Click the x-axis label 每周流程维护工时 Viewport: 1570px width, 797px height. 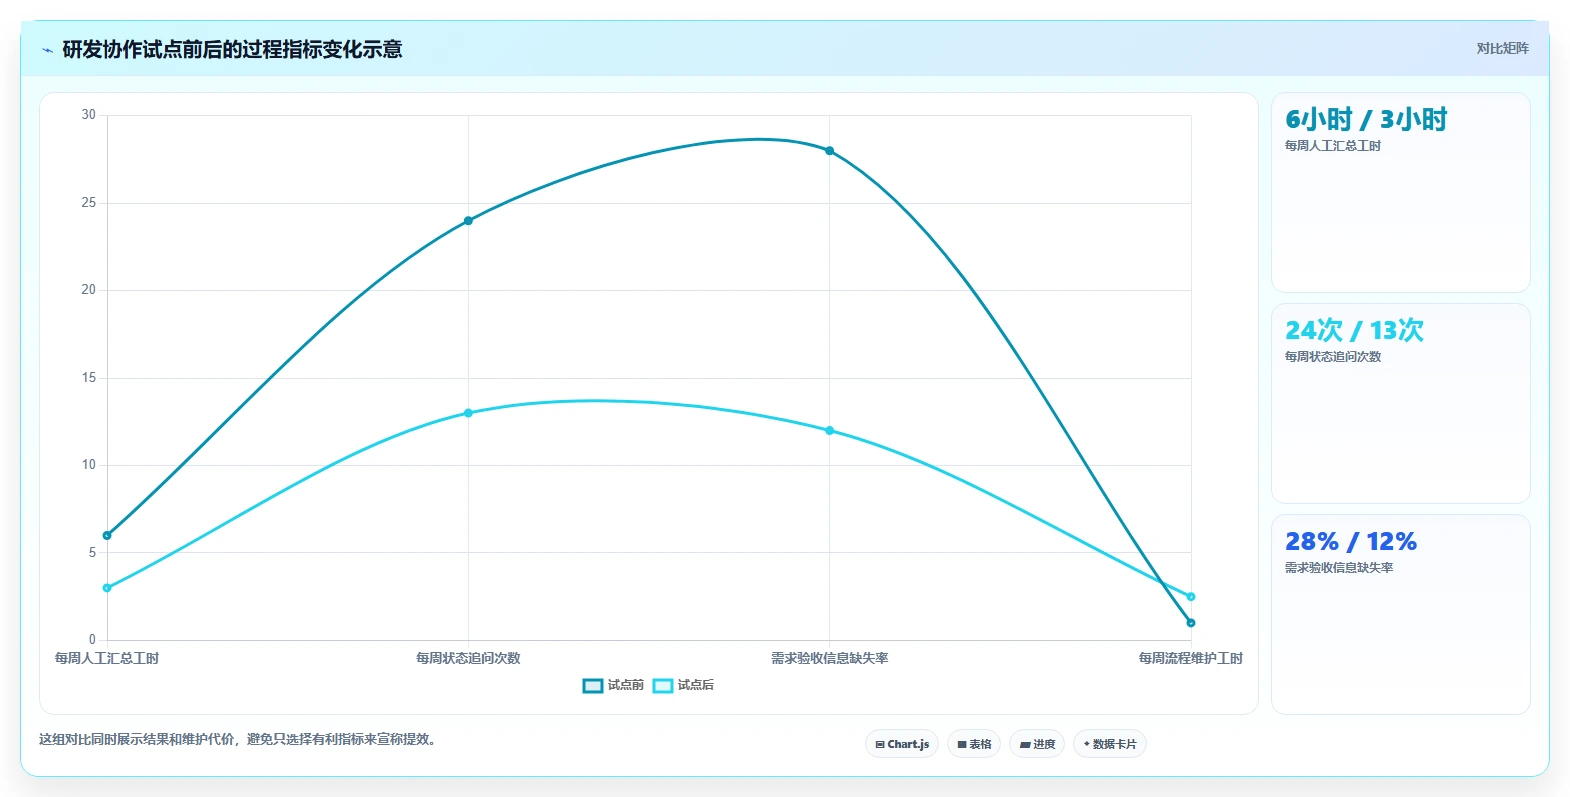pyautogui.click(x=1191, y=658)
